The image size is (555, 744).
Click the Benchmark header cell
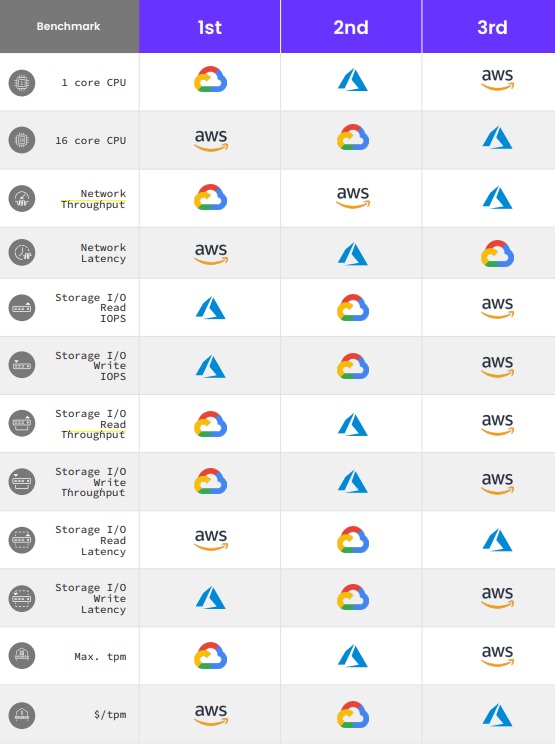[69, 27]
